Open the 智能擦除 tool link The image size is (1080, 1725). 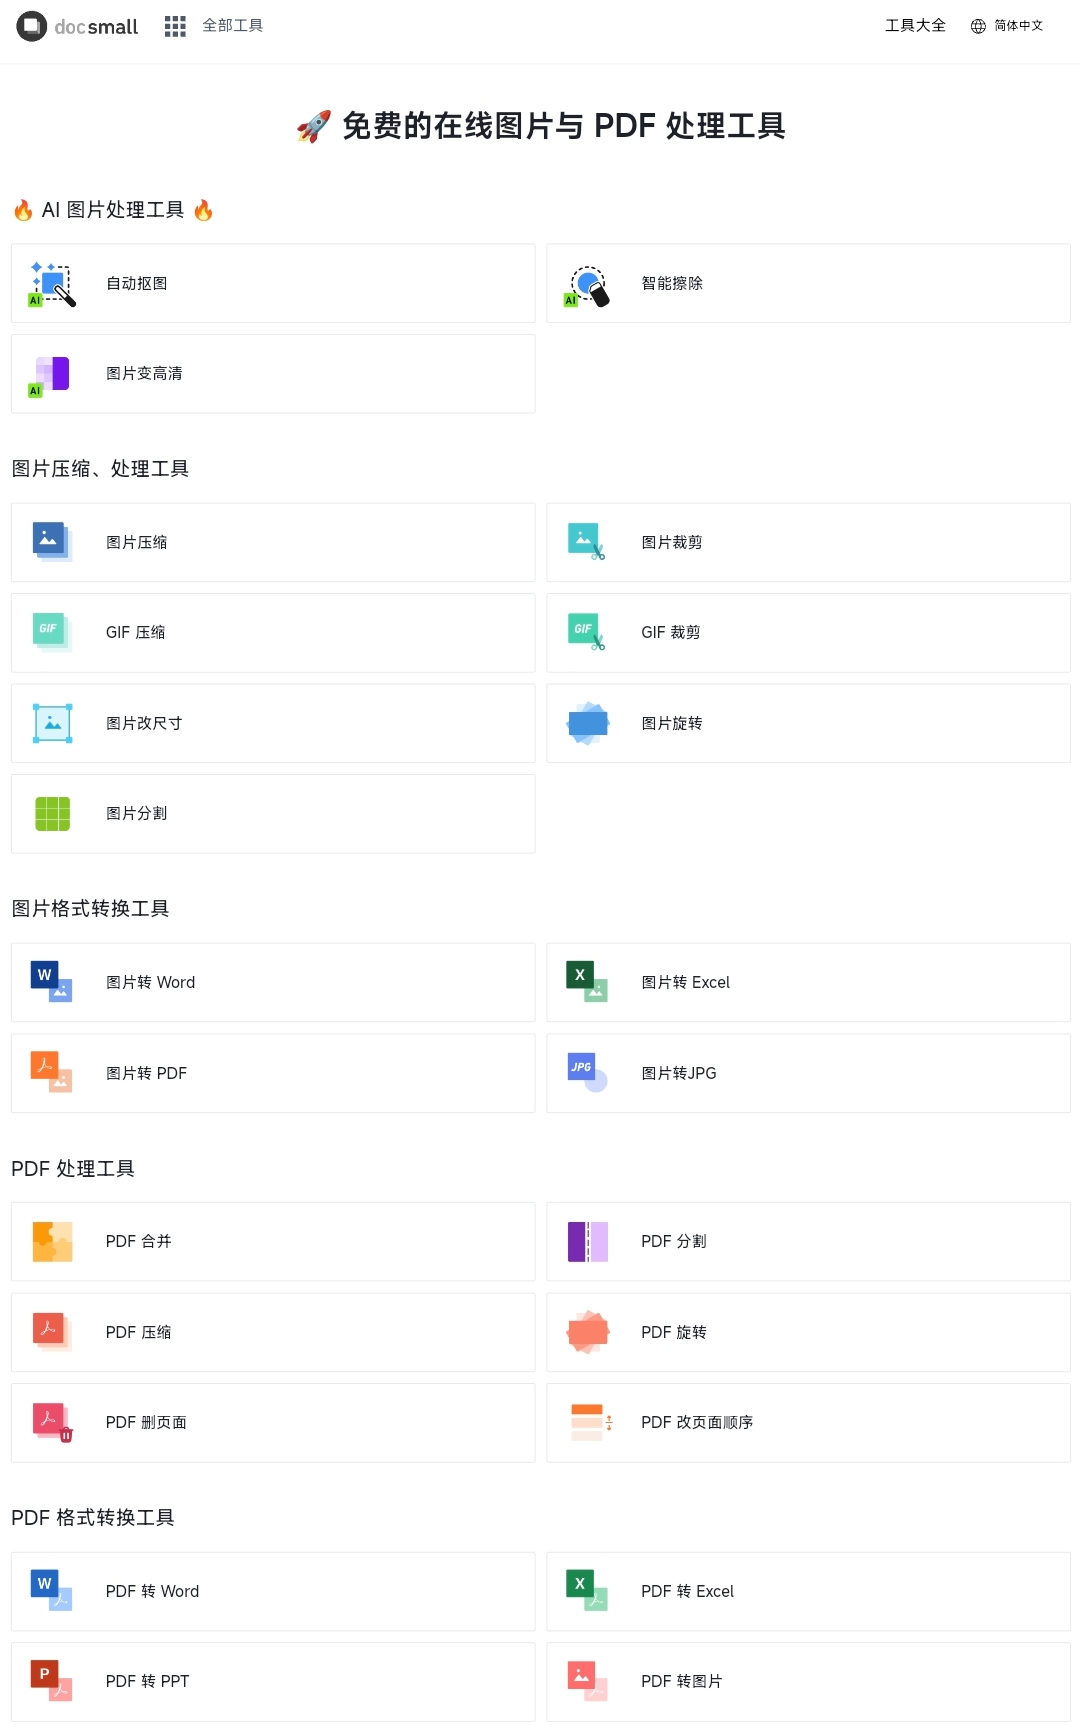coord(809,283)
